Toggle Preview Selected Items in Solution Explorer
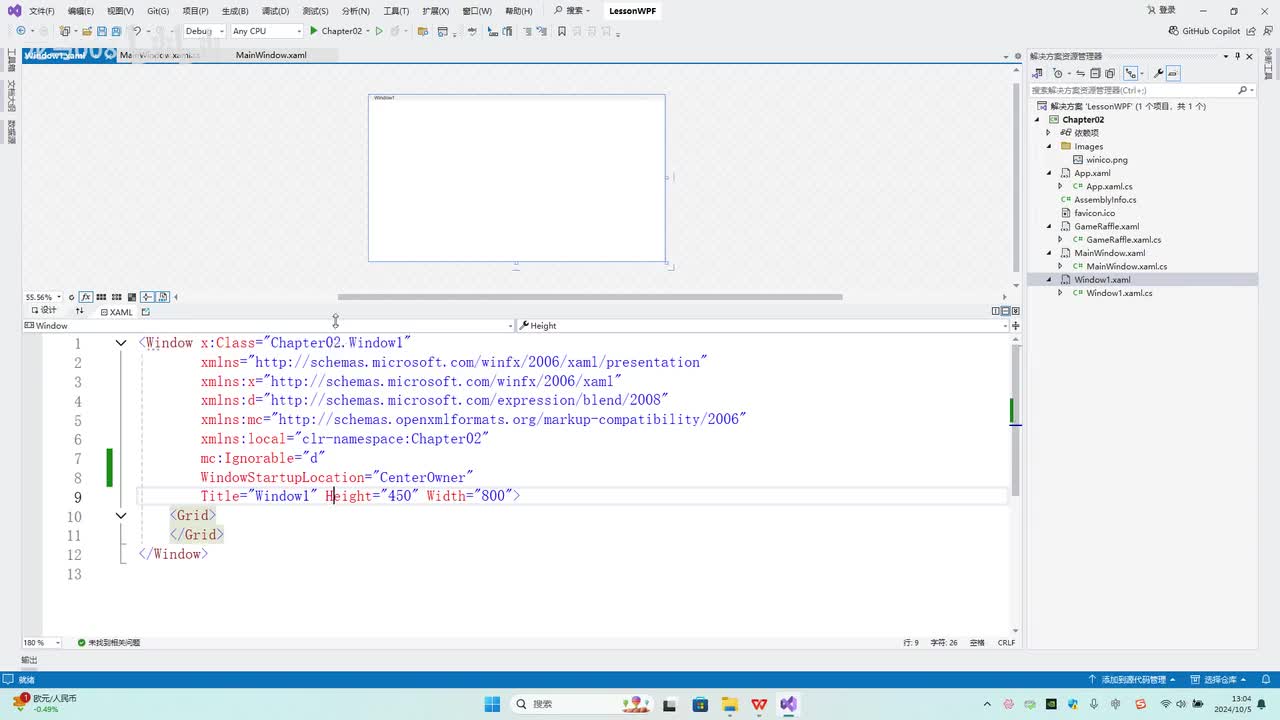 pyautogui.click(x=1173, y=73)
